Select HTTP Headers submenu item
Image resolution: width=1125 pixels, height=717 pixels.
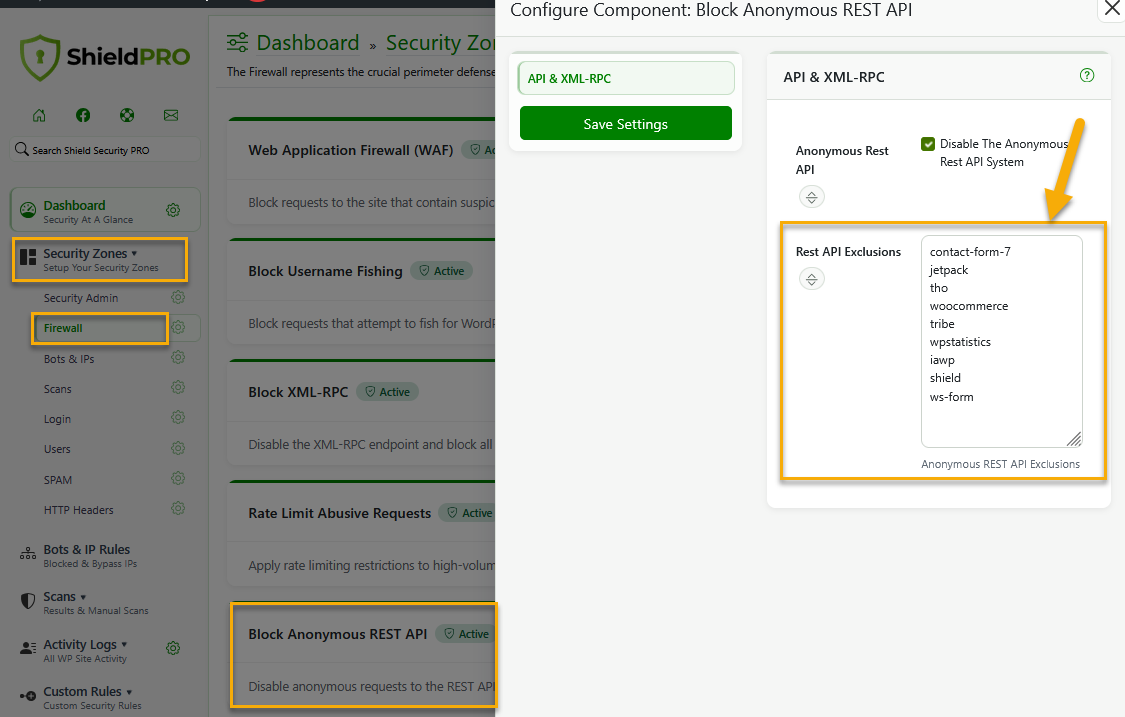pos(79,510)
